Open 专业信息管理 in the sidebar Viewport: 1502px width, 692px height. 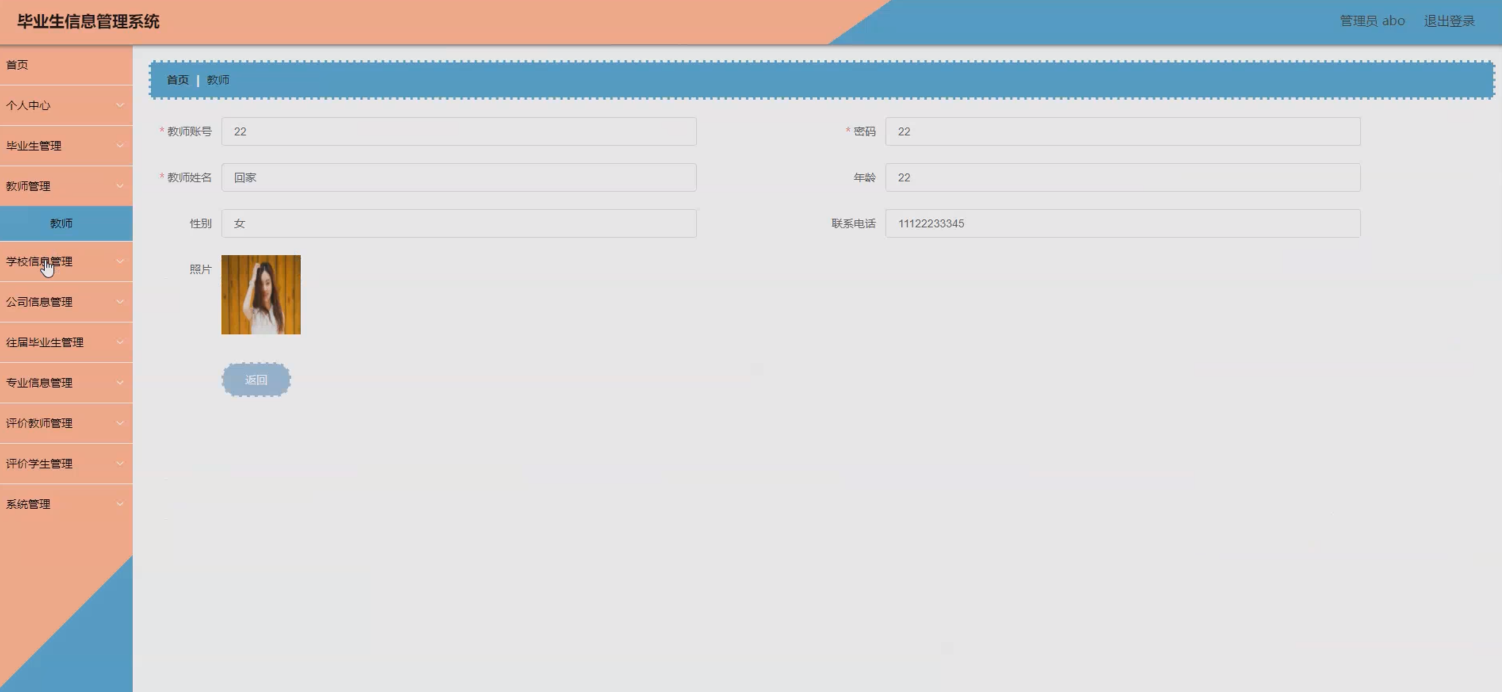pos(66,383)
